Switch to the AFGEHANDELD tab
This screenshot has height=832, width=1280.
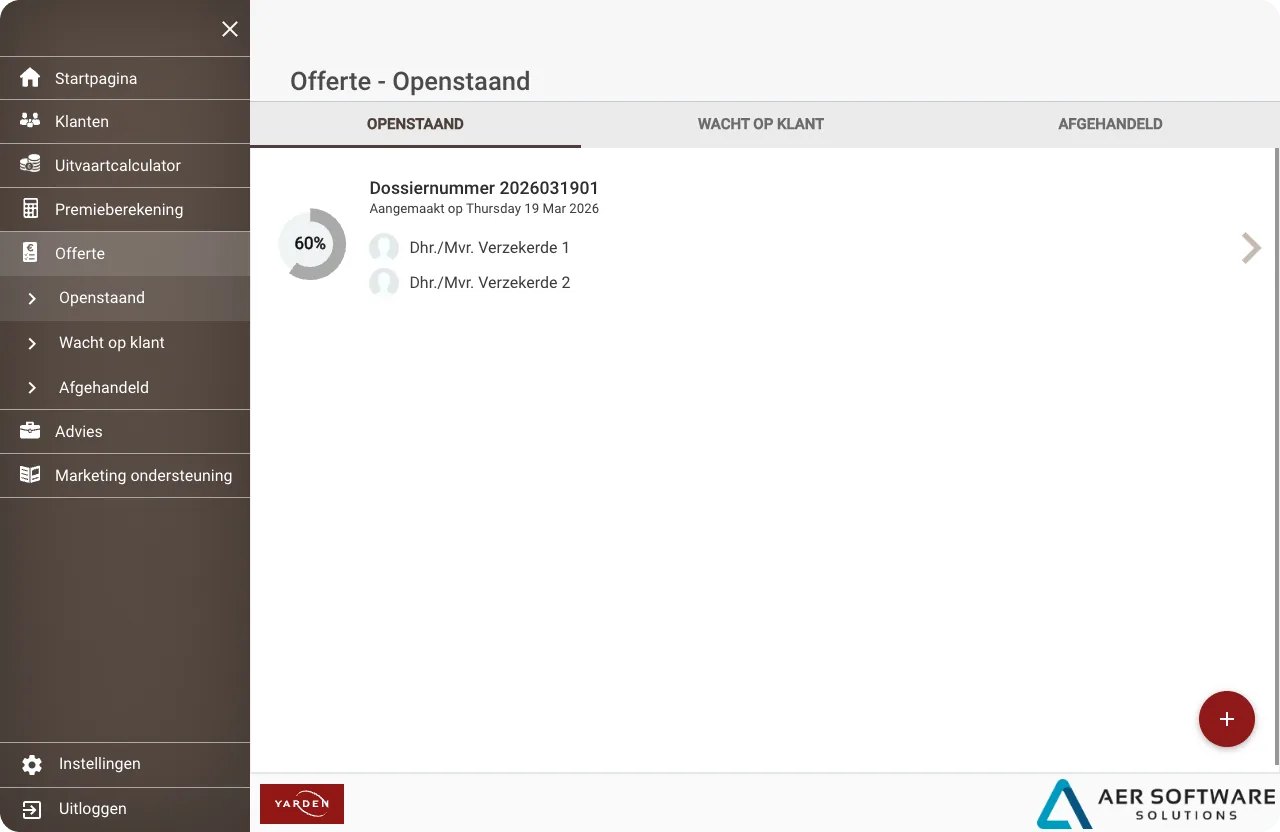1110,124
